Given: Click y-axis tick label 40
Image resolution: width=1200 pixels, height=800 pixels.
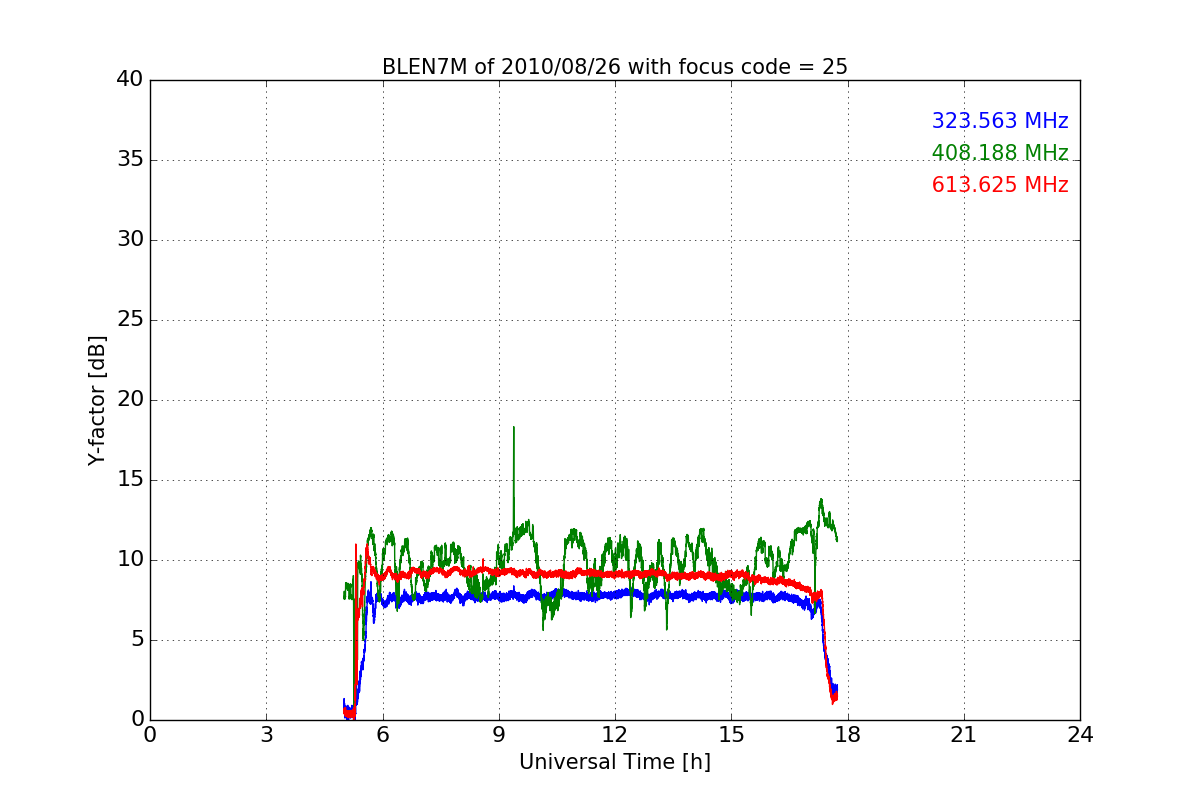Looking at the screenshot, I should (x=130, y=80).
